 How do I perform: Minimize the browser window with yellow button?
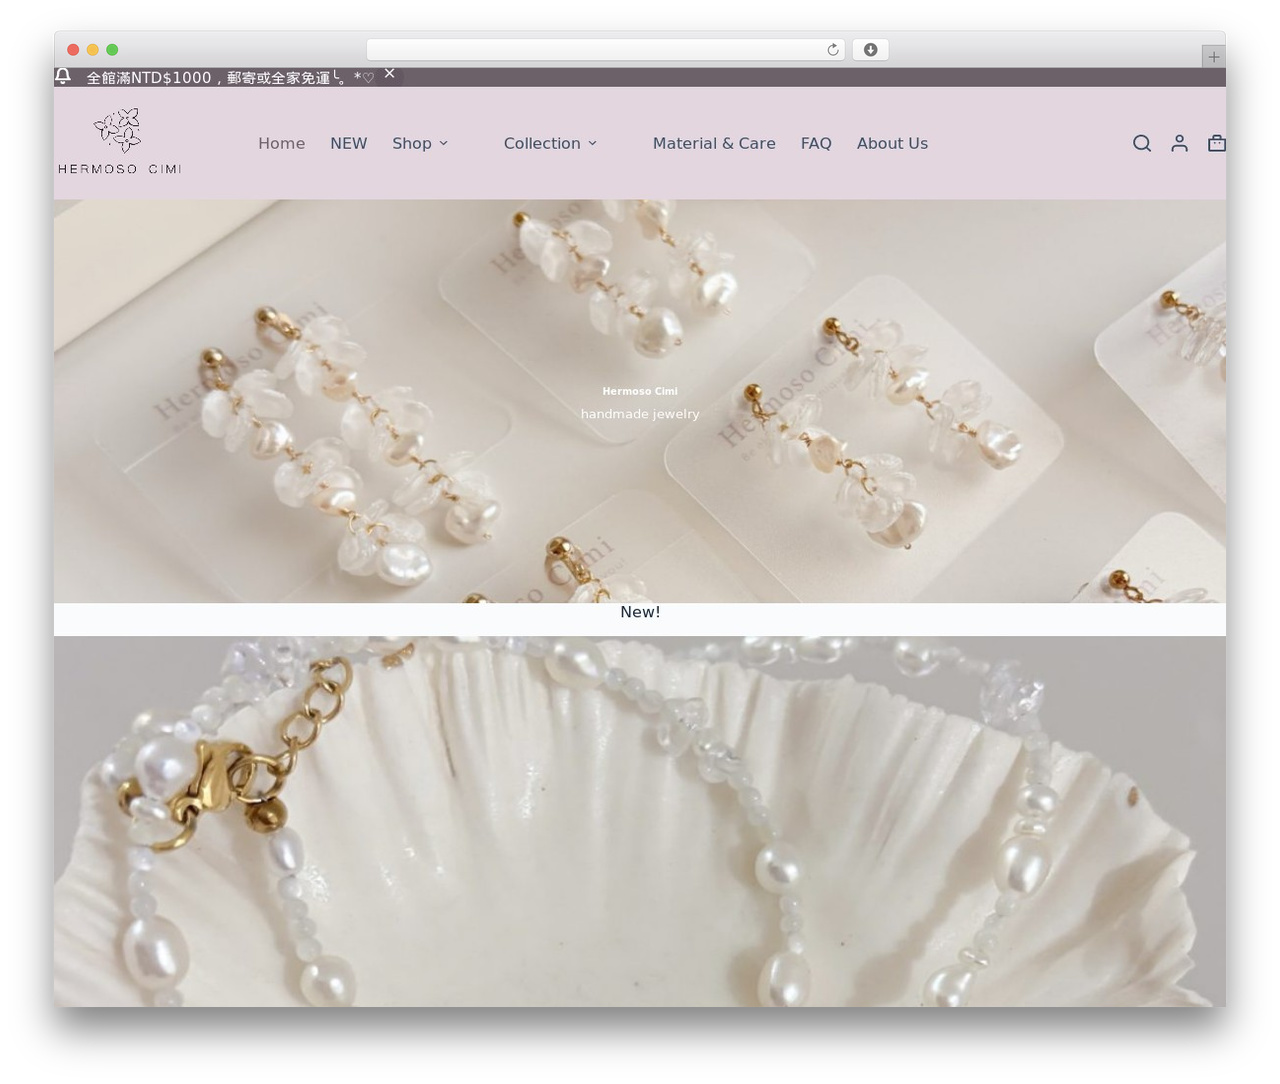(x=93, y=50)
